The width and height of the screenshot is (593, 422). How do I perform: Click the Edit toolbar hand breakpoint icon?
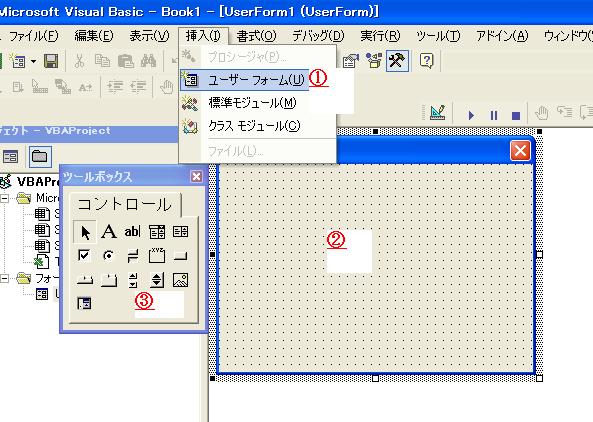tap(167, 87)
